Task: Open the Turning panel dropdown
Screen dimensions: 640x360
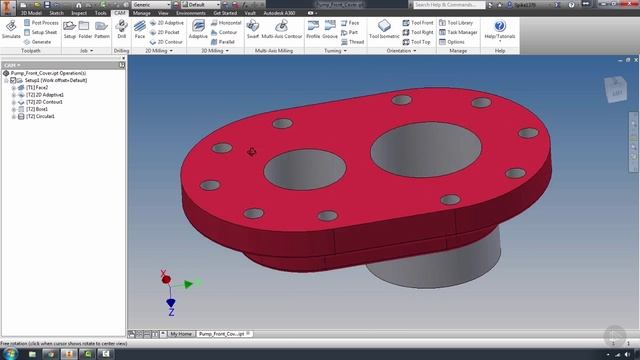Action: [x=336, y=51]
